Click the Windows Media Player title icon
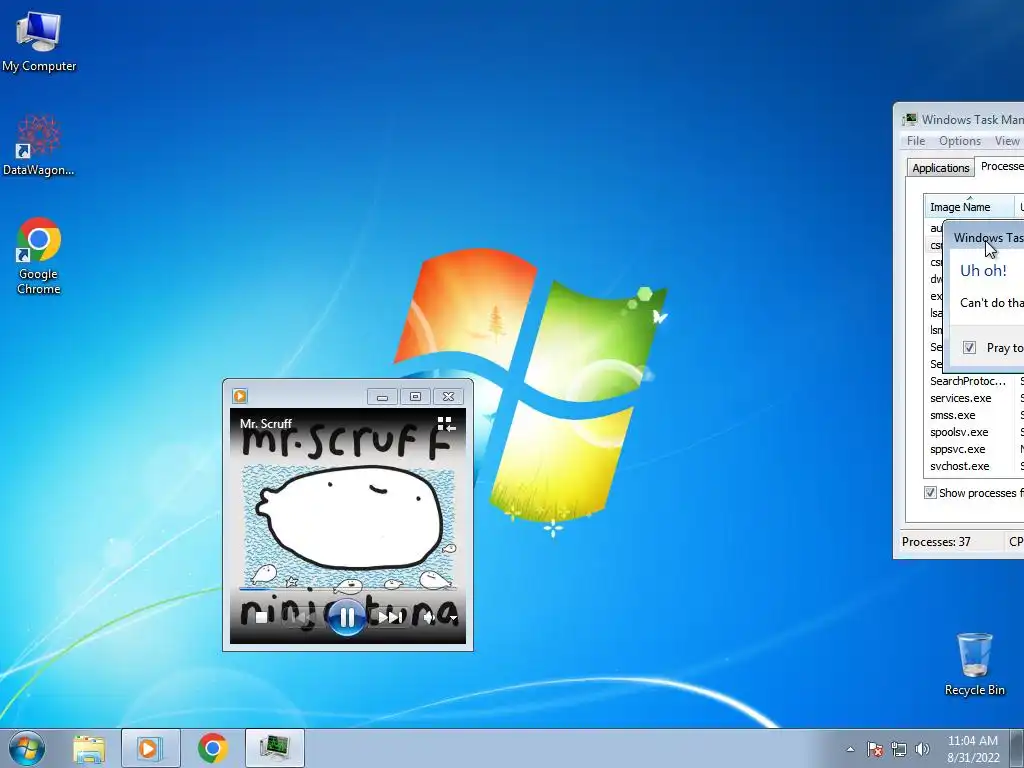Screen dimensions: 1024x768 point(240,396)
